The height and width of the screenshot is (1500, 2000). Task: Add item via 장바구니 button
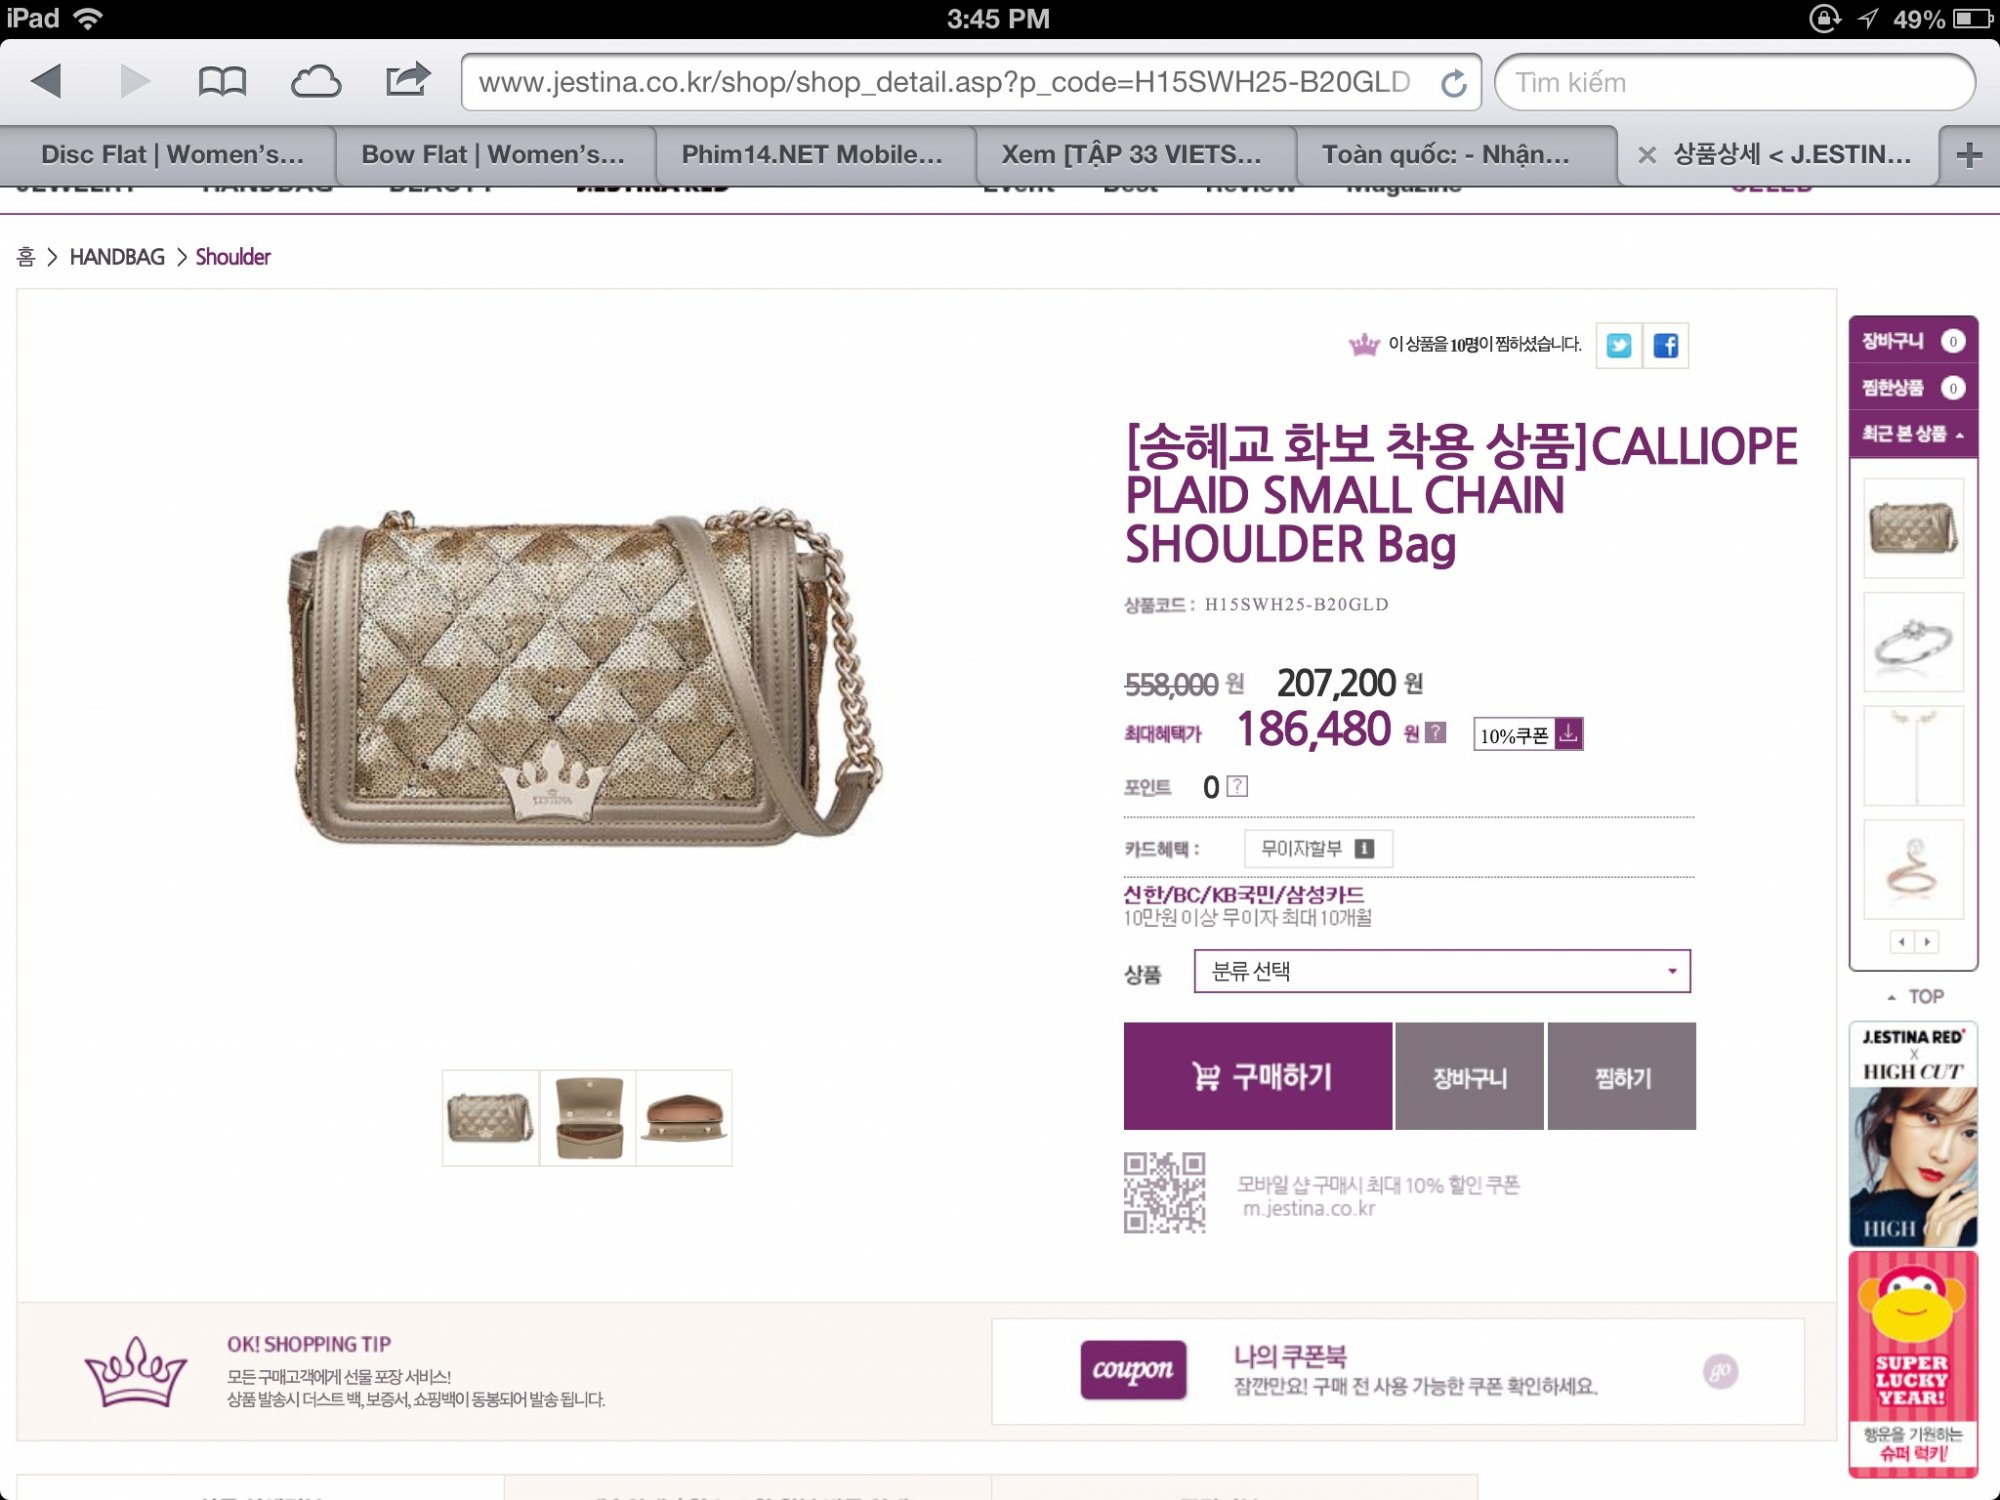click(x=1470, y=1077)
